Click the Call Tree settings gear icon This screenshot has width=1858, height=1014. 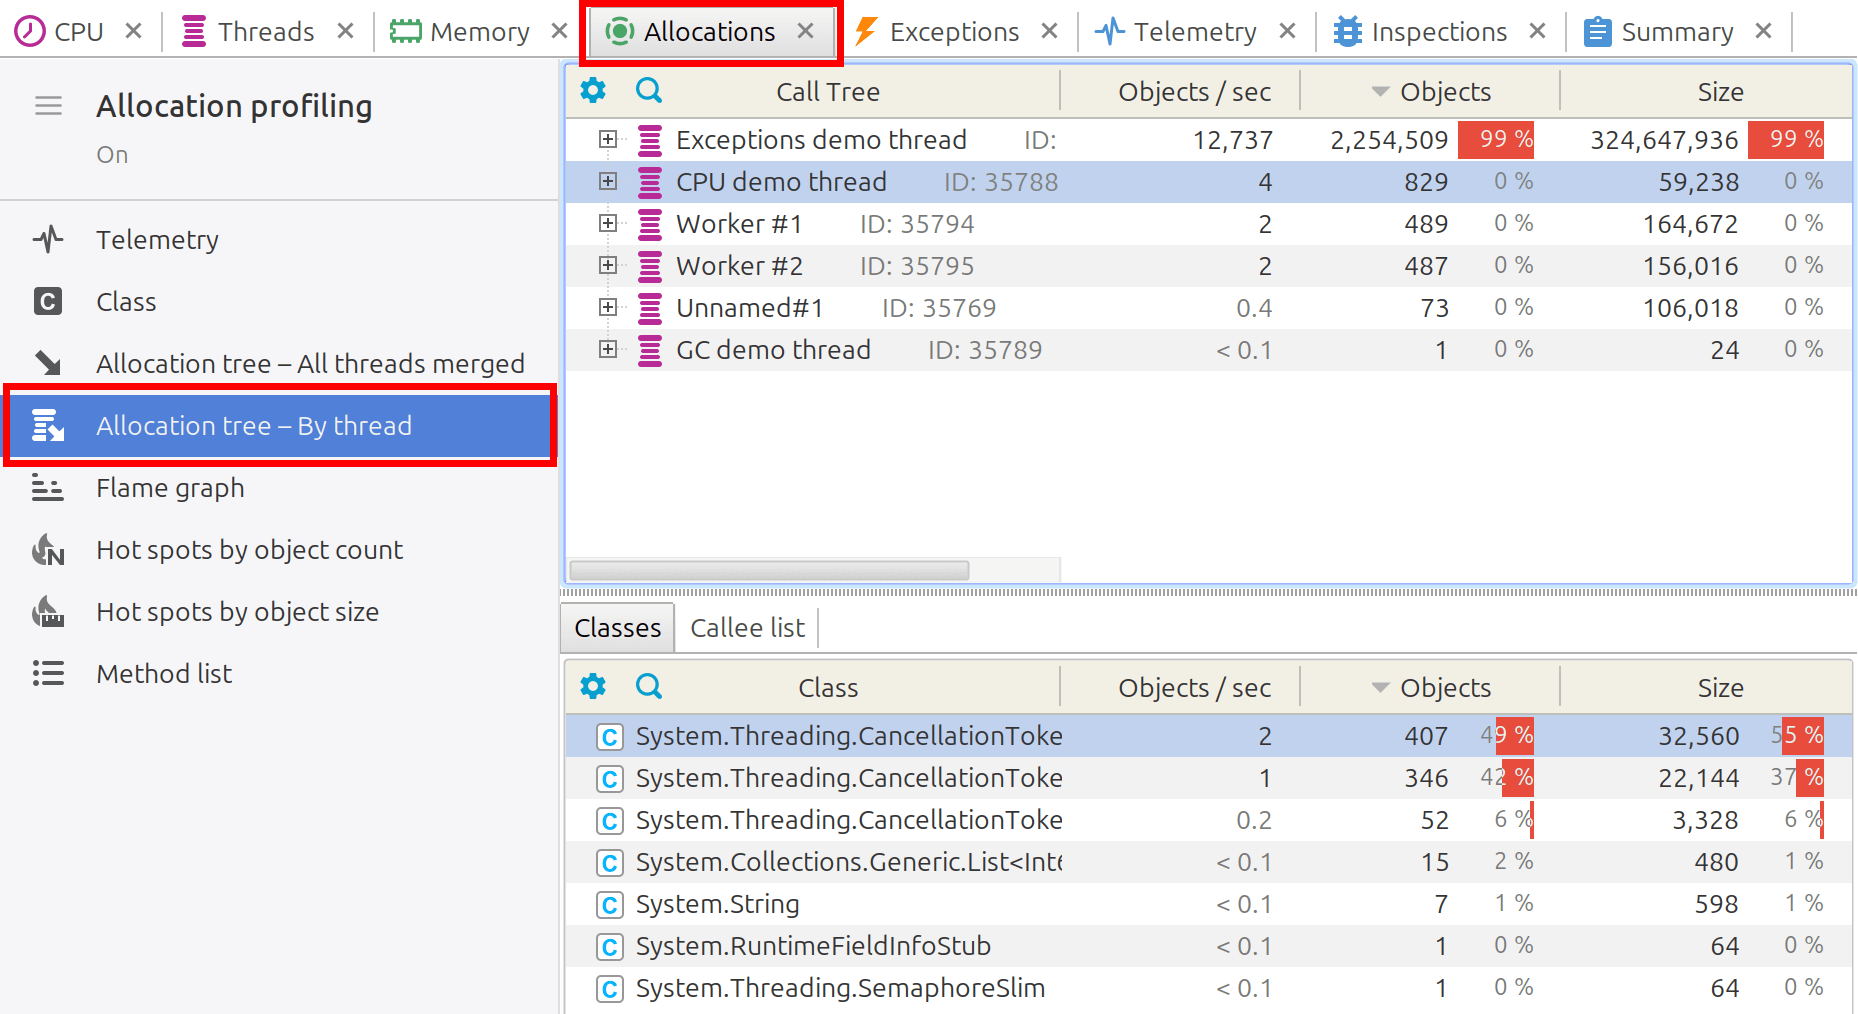point(593,91)
